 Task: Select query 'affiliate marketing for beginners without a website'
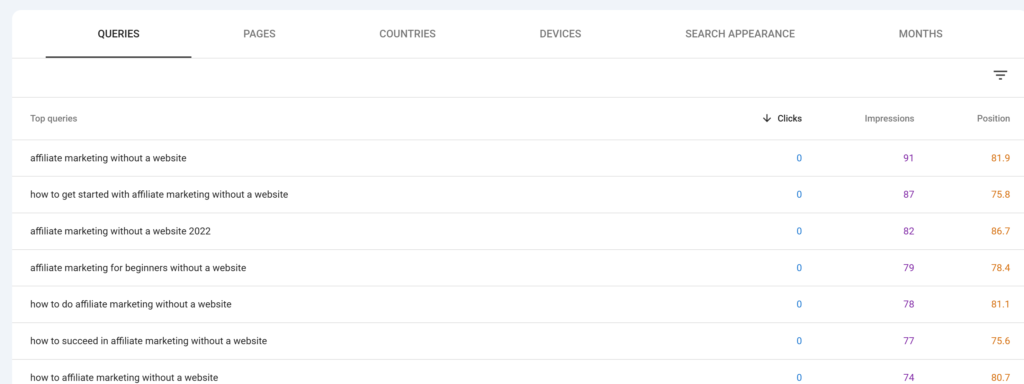138,268
